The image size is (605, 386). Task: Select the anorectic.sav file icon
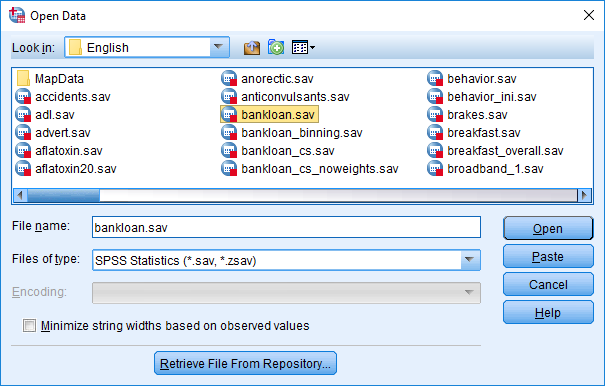pyautogui.click(x=229, y=78)
